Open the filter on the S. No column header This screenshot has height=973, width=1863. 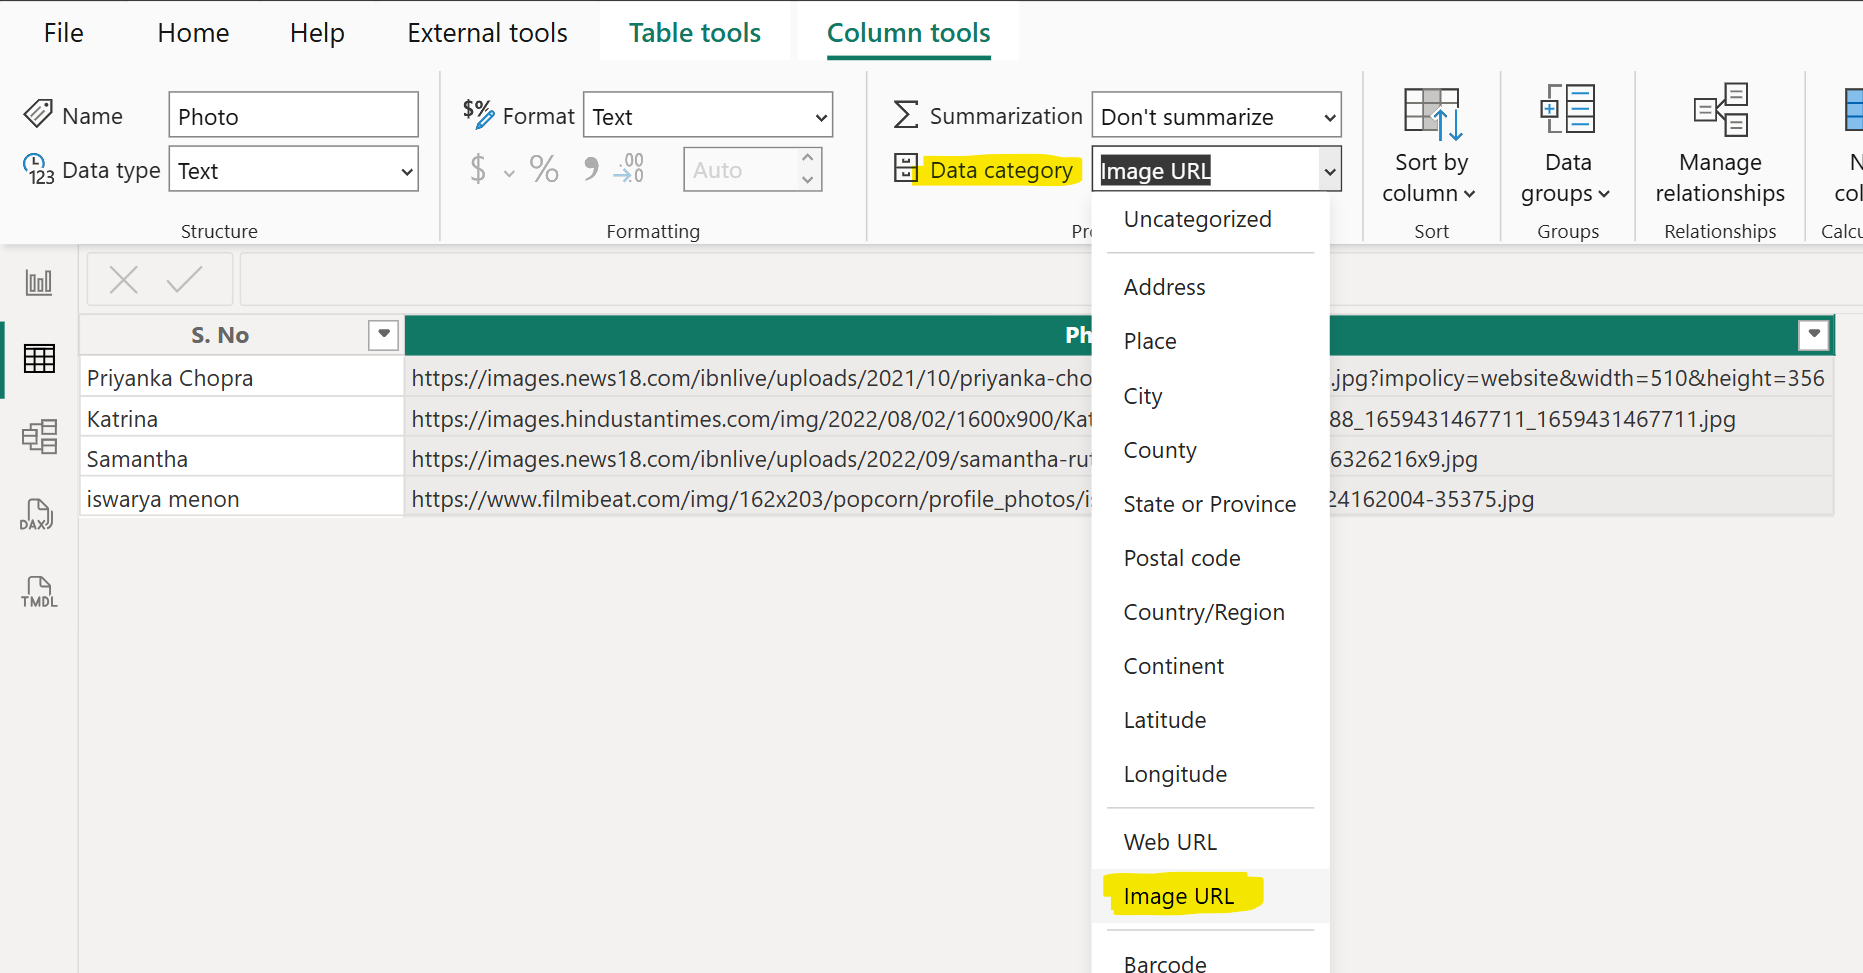point(383,335)
